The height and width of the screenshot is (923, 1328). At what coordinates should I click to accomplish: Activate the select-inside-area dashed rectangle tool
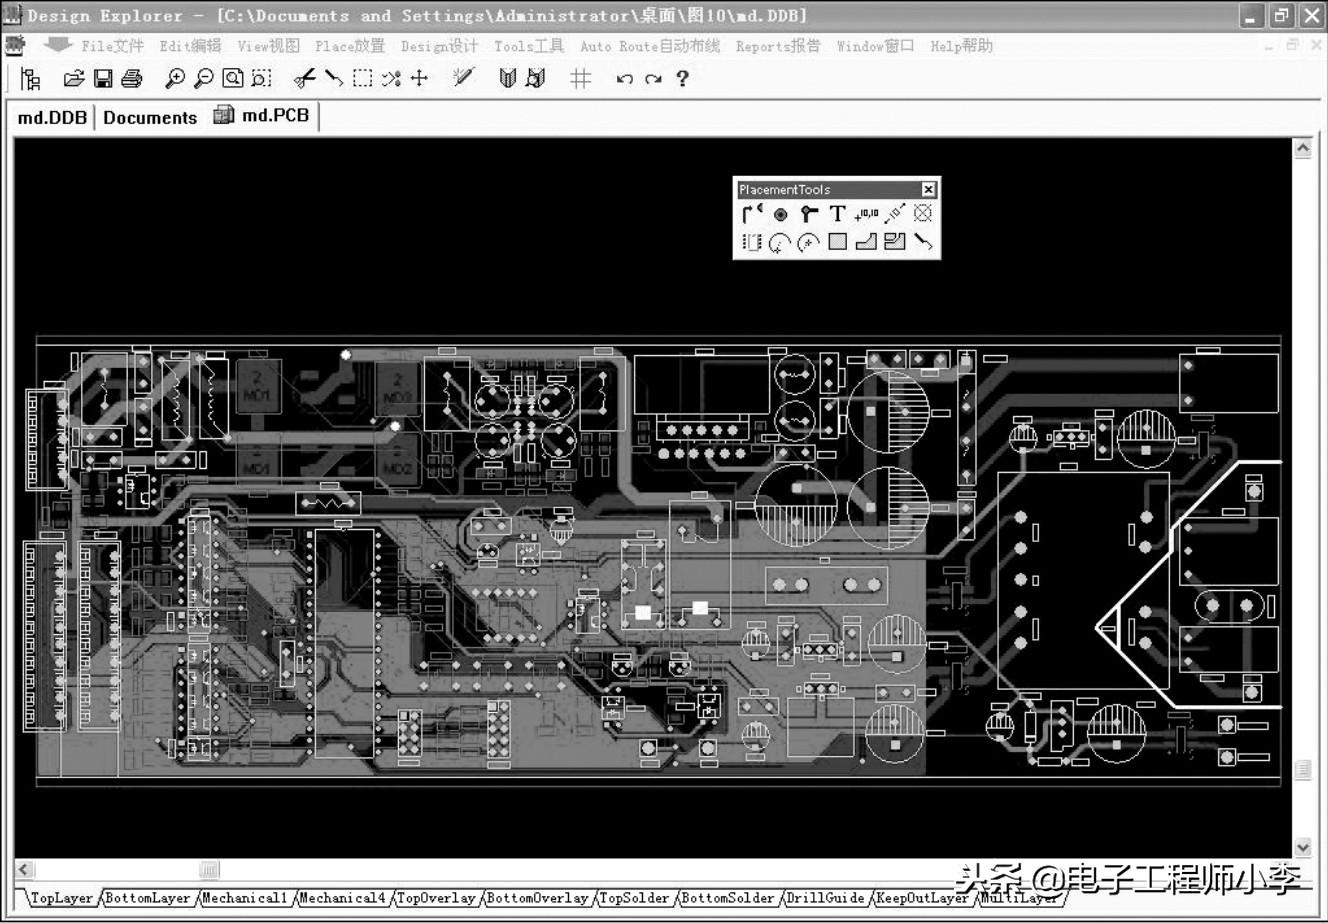coord(362,78)
